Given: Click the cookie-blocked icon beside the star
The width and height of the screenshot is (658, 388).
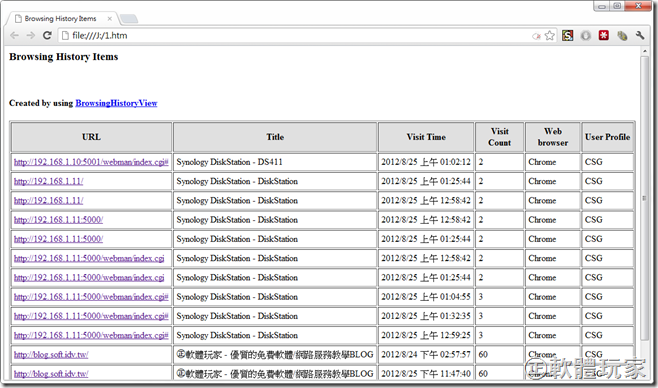Looking at the screenshot, I should [536, 36].
